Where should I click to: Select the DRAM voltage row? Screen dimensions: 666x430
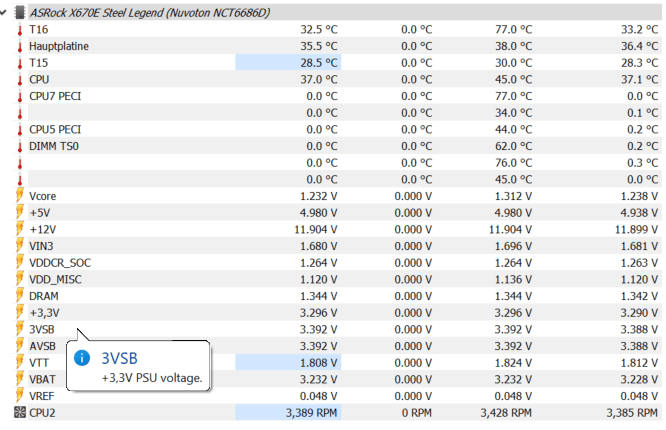coord(337,296)
